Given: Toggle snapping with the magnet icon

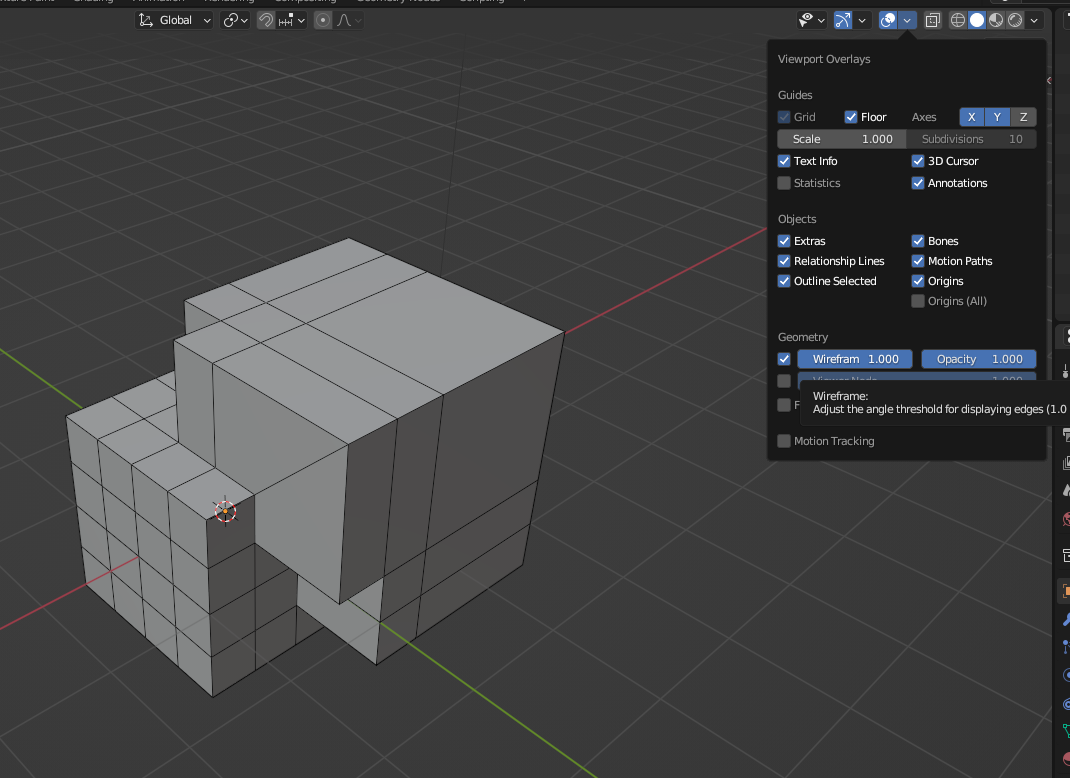Looking at the screenshot, I should [265, 20].
